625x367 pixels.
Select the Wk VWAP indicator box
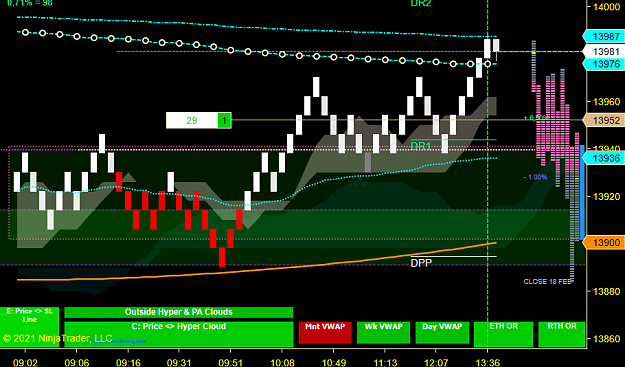pyautogui.click(x=383, y=333)
